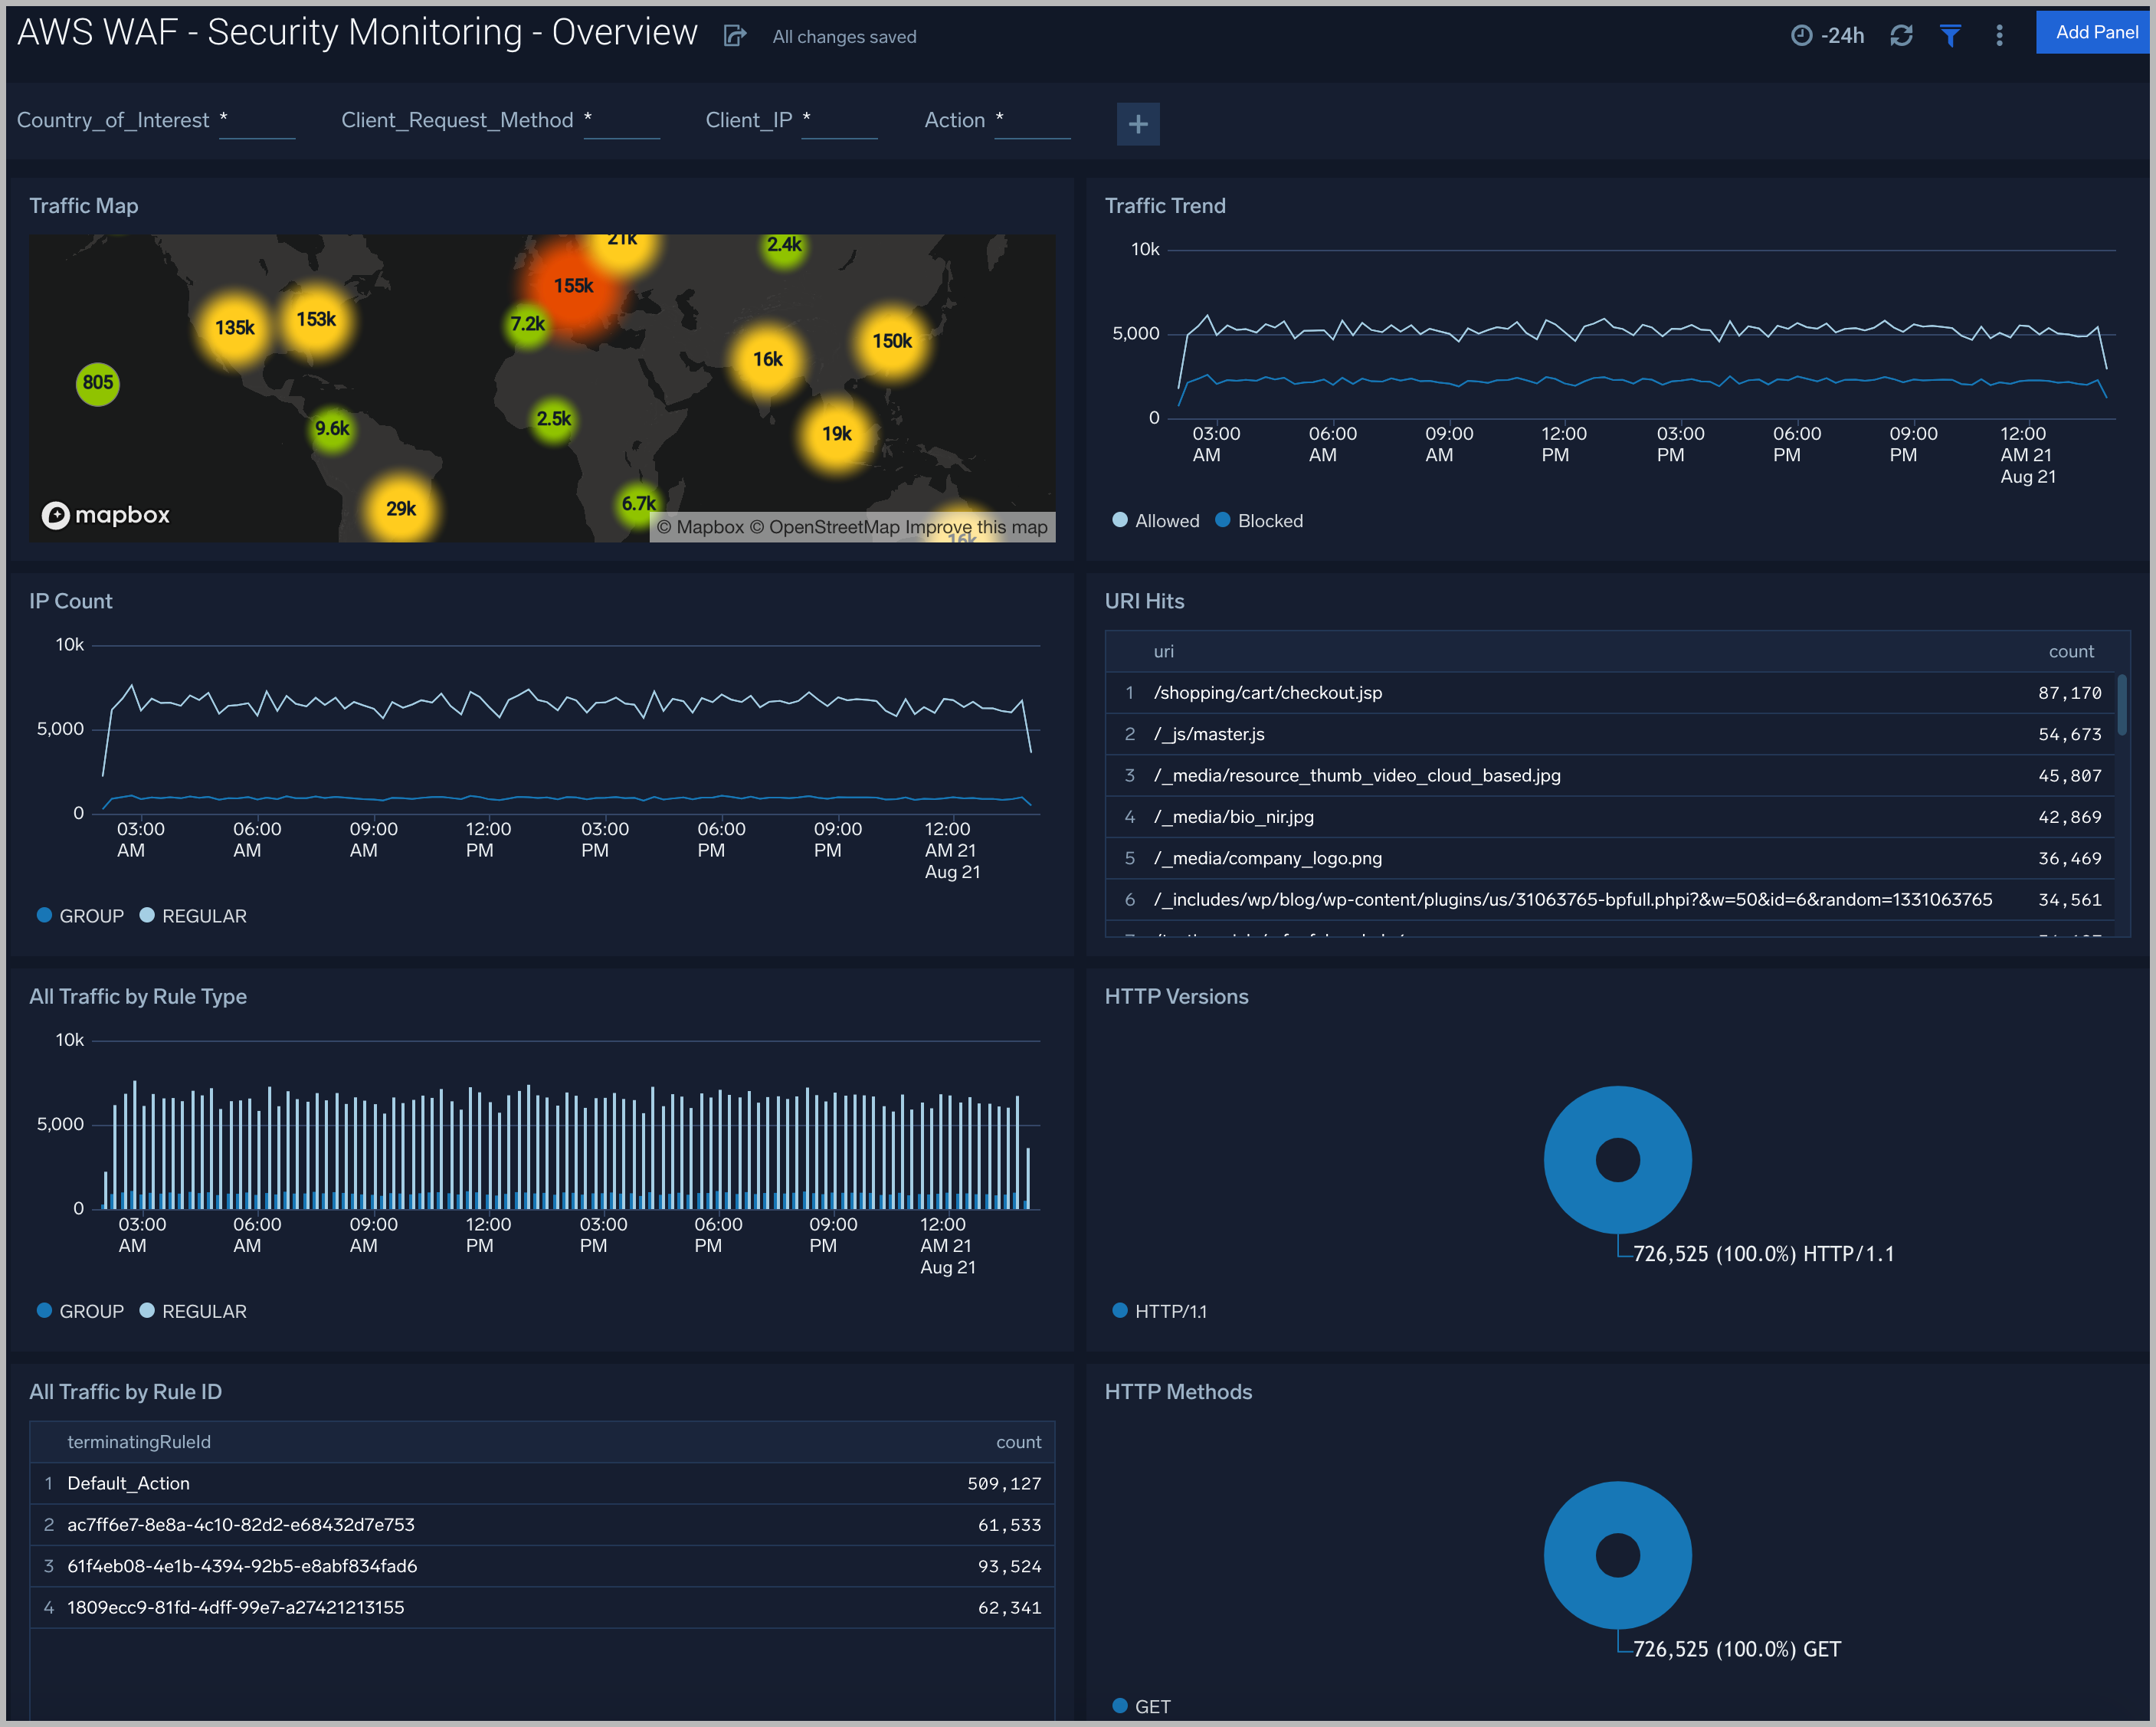The image size is (2156, 1727).
Task: Set the dashboard time range using the clock icon
Action: 1801,34
